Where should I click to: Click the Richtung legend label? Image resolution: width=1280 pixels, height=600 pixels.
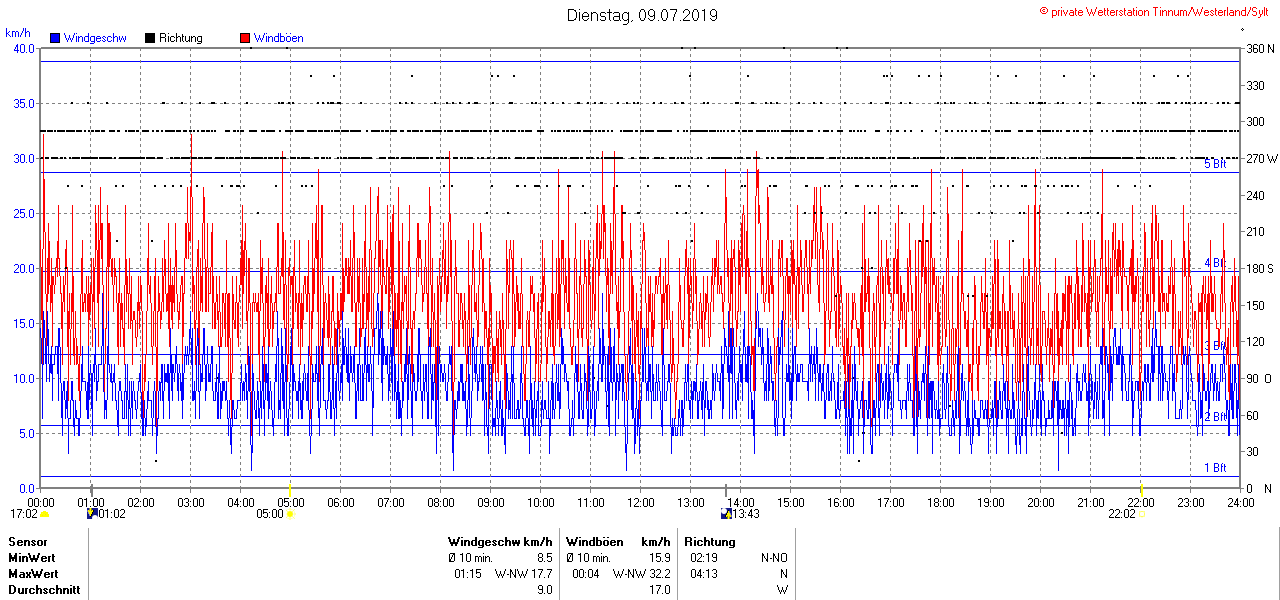180,38
